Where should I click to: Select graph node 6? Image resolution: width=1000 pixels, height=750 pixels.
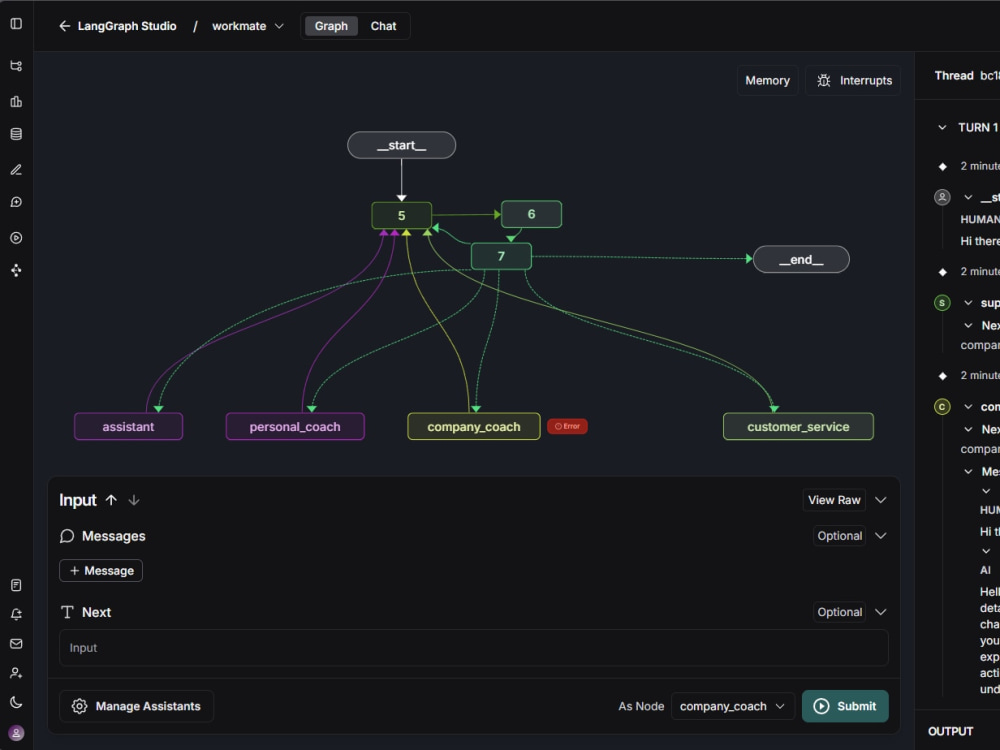pos(531,214)
